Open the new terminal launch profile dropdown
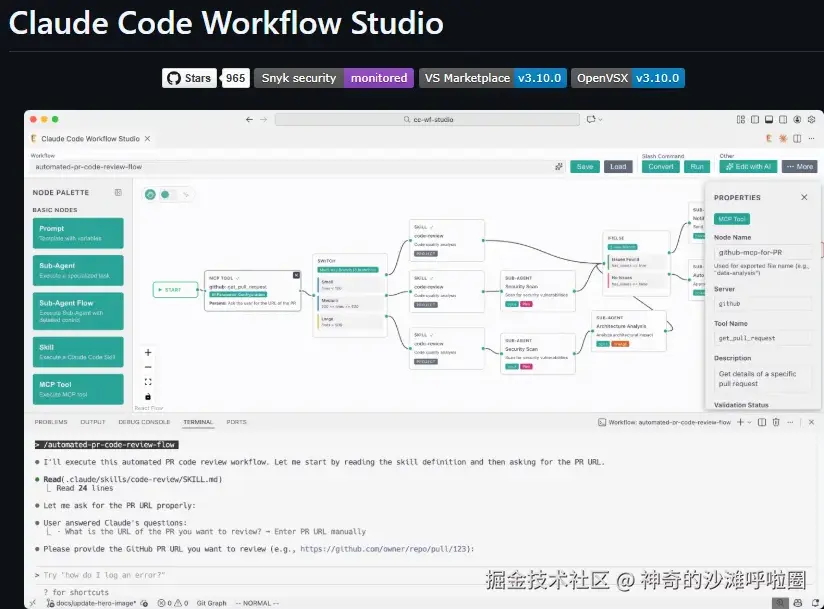The image size is (824, 609). (x=749, y=422)
